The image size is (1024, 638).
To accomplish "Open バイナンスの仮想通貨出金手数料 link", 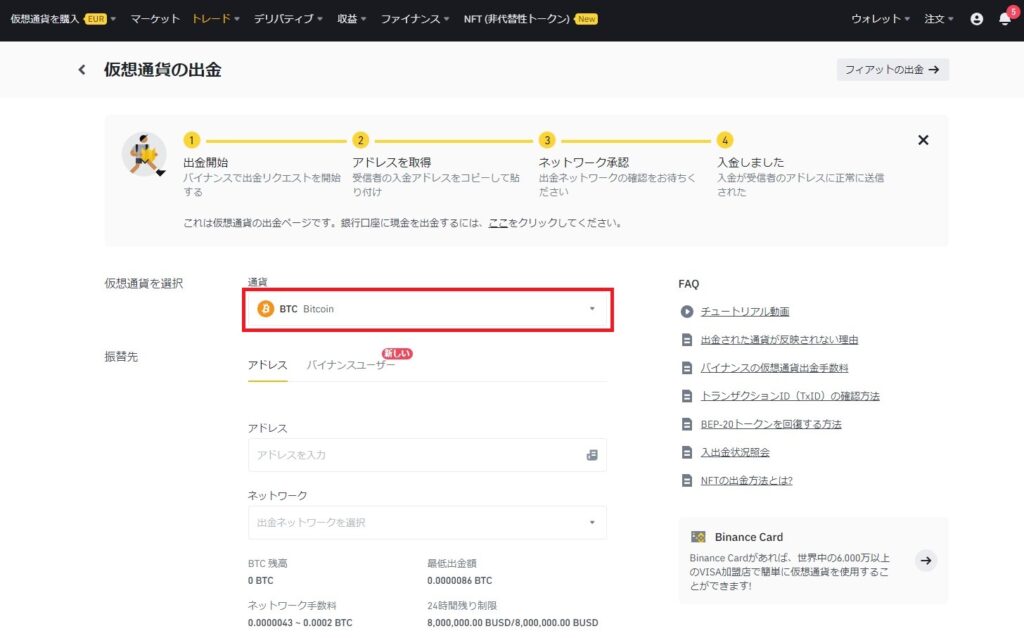I will point(774,368).
